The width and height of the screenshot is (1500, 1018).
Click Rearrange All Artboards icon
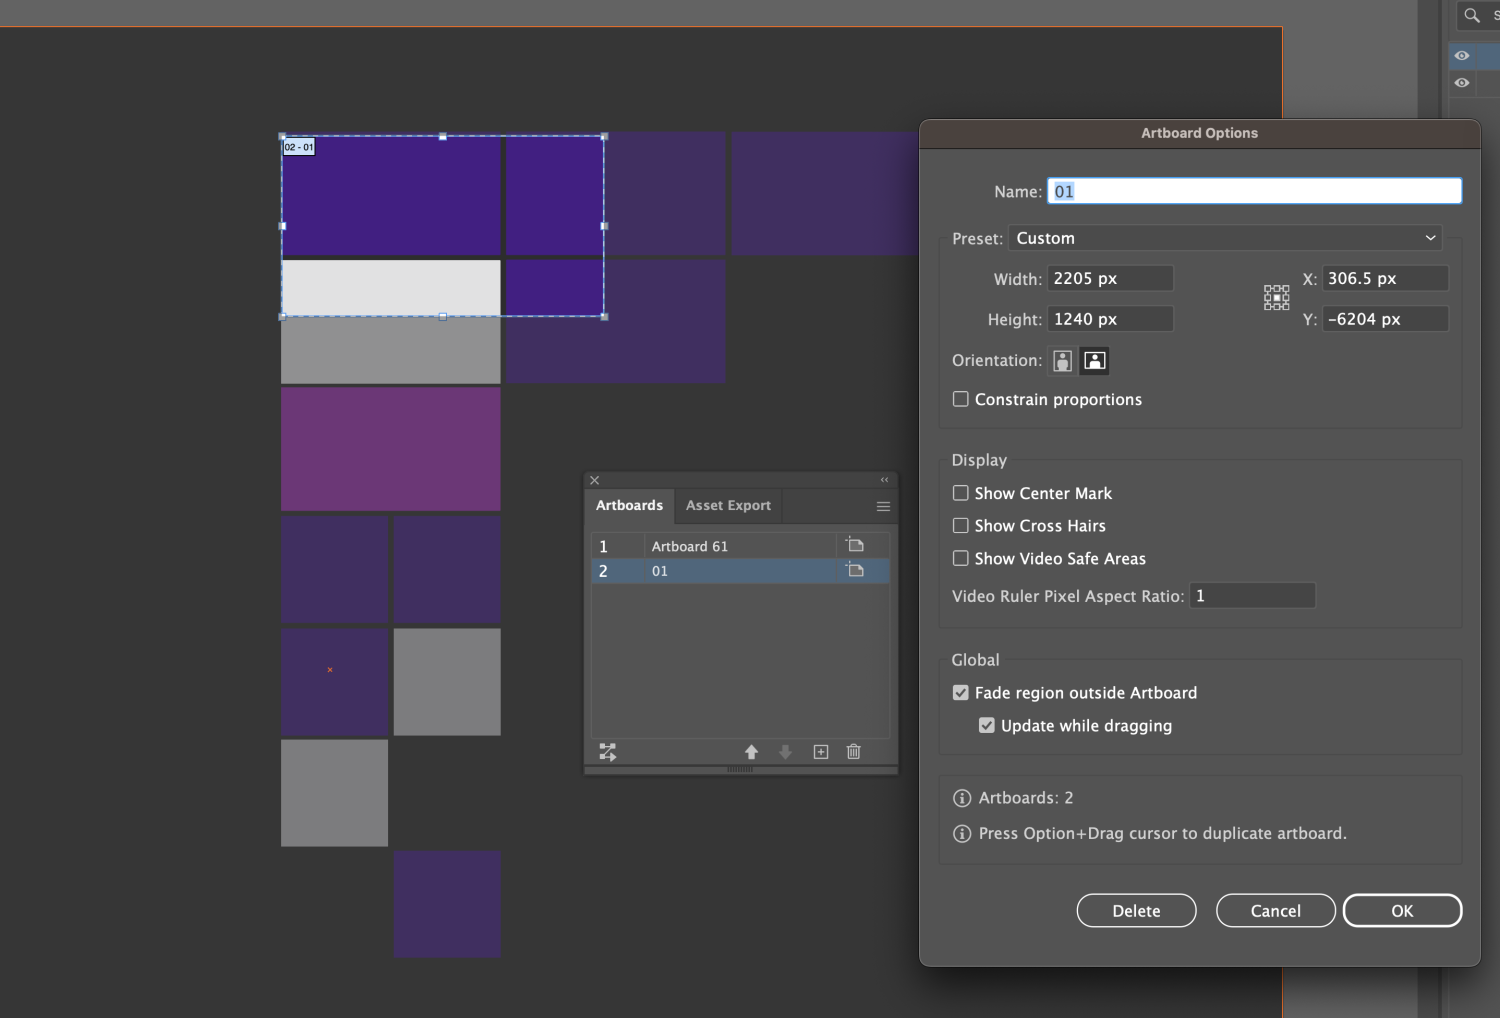pyautogui.click(x=607, y=752)
